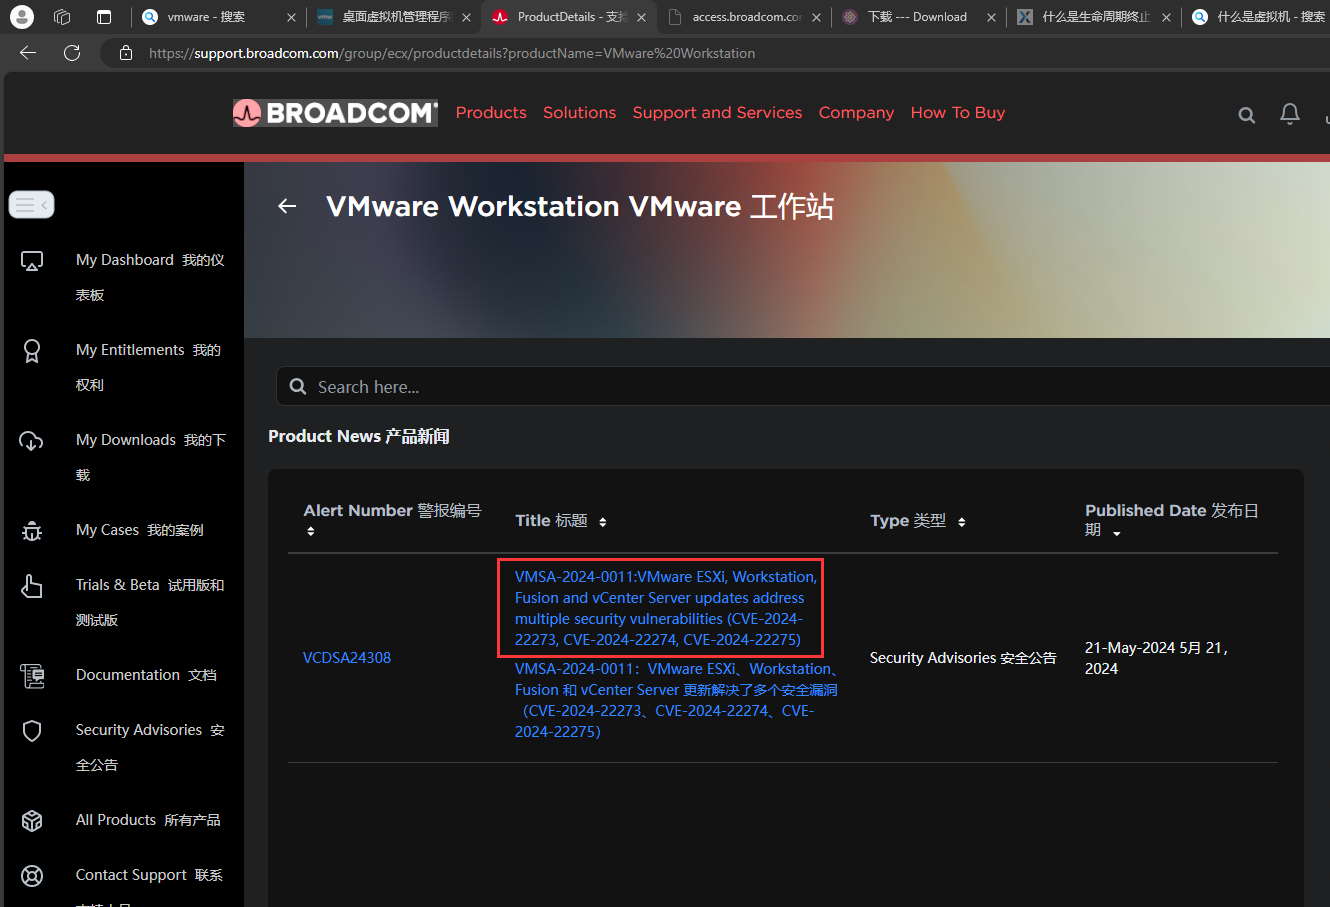Open notifications via the bell icon
Image resolution: width=1330 pixels, height=907 pixels.
point(1290,114)
